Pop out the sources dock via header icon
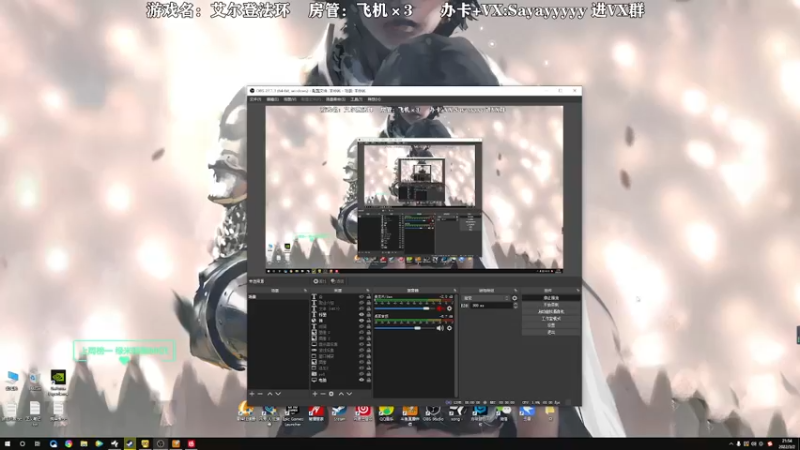Image resolution: width=800 pixels, height=450 pixels. [x=368, y=290]
